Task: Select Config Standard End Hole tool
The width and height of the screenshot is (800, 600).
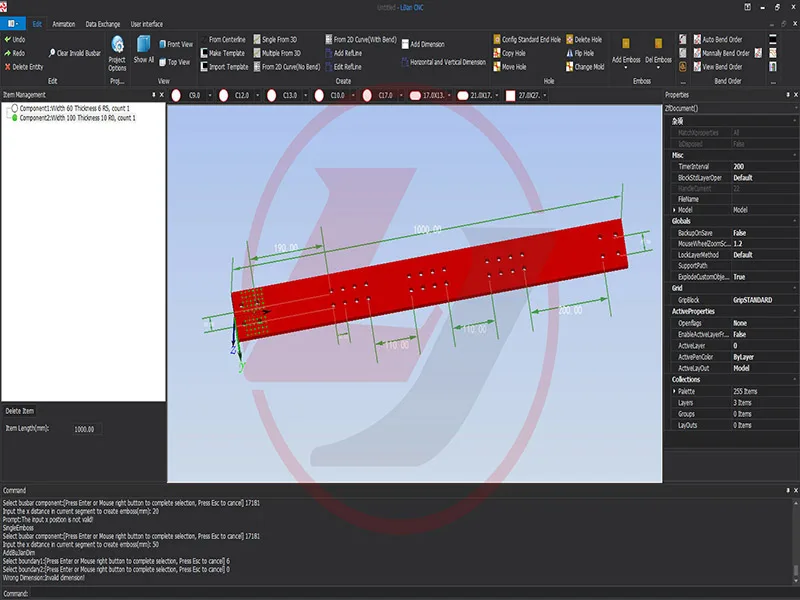Action: (497, 40)
